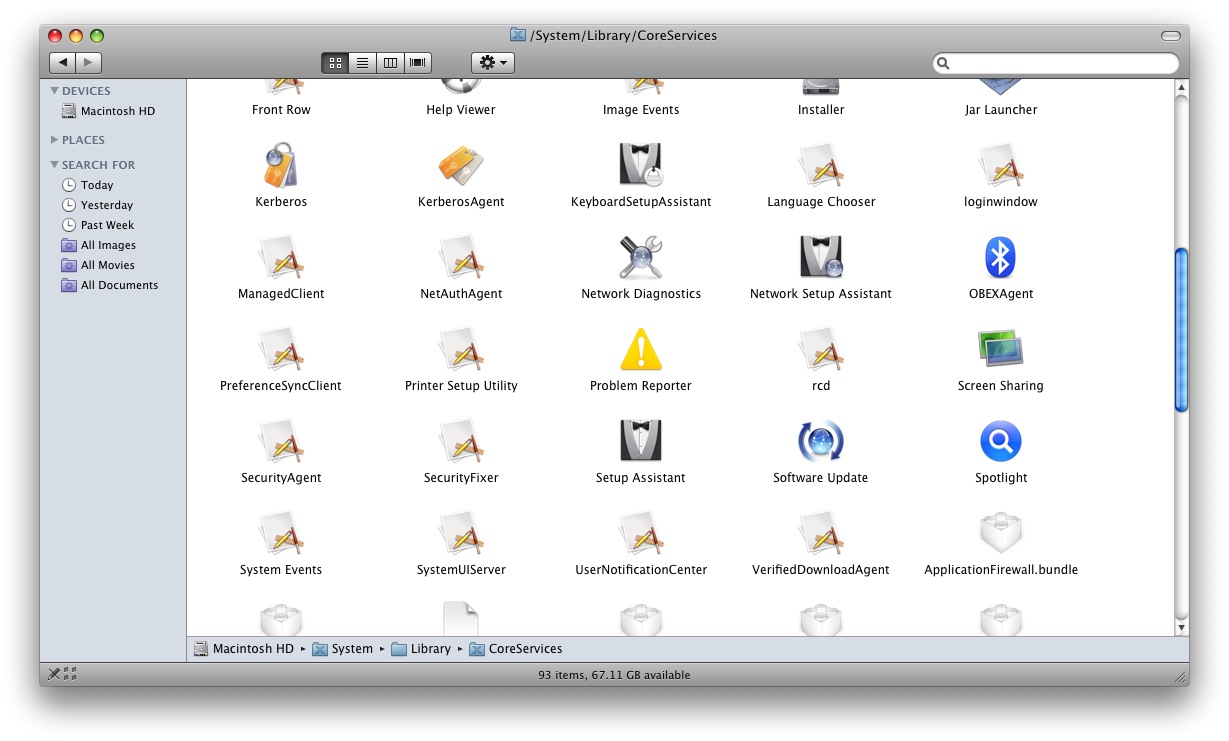Click the Front Row label
This screenshot has height=741, width=1229.
tap(281, 110)
